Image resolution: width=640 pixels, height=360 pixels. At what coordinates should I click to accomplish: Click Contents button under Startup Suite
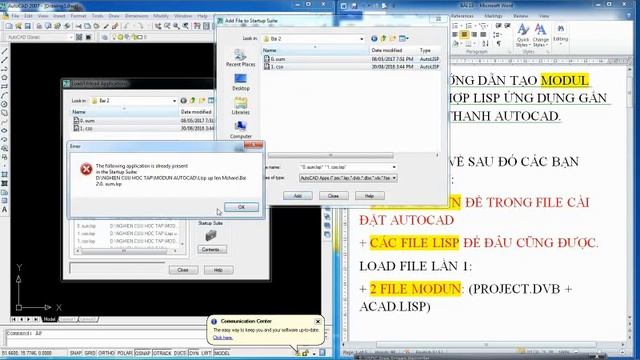click(212, 249)
